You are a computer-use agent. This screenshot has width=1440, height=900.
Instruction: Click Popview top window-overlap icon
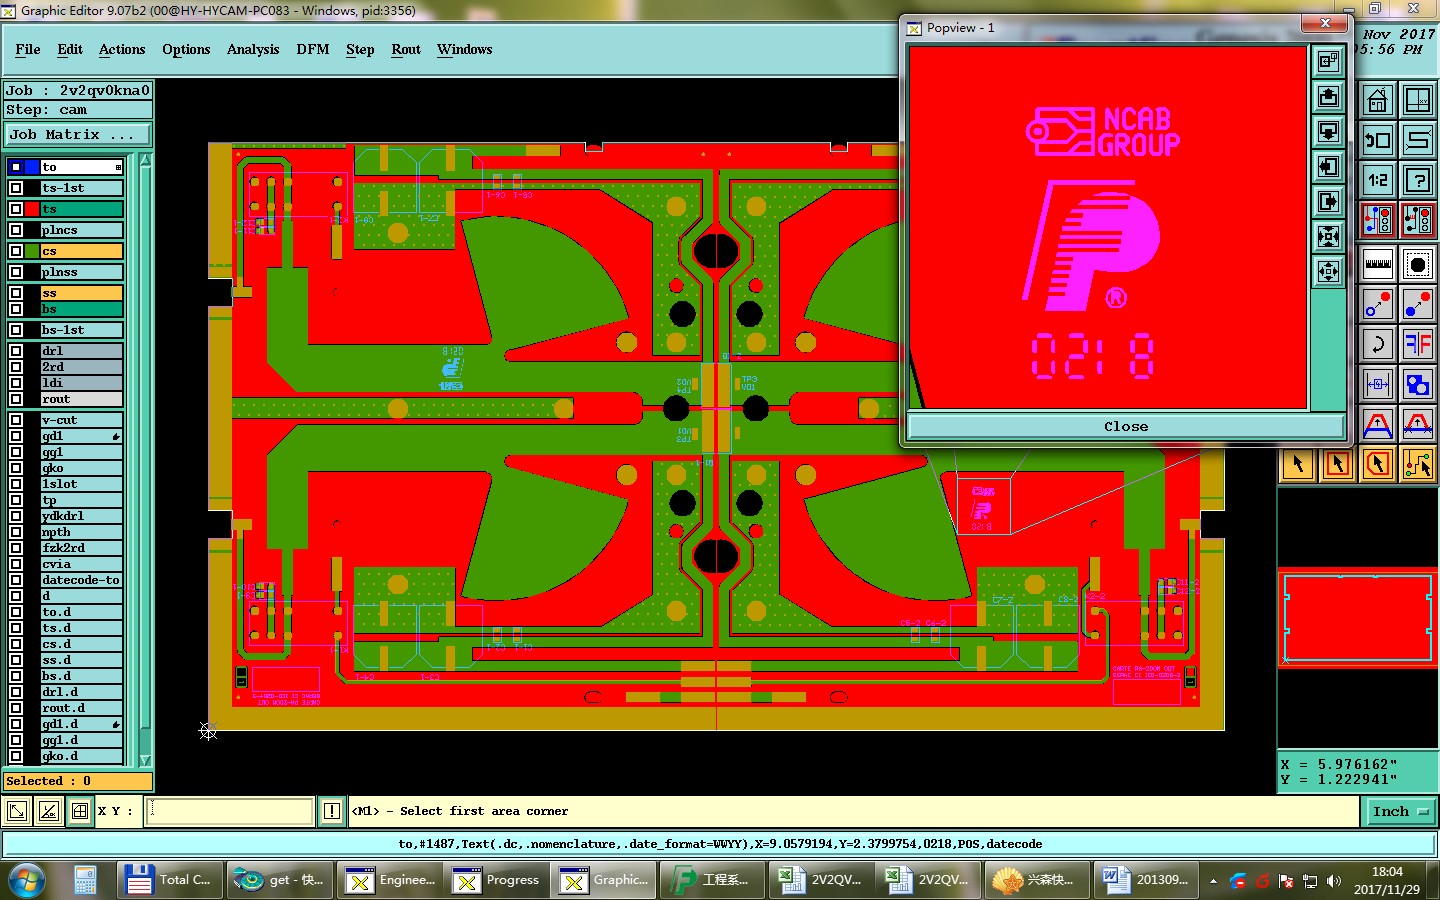coord(1328,62)
